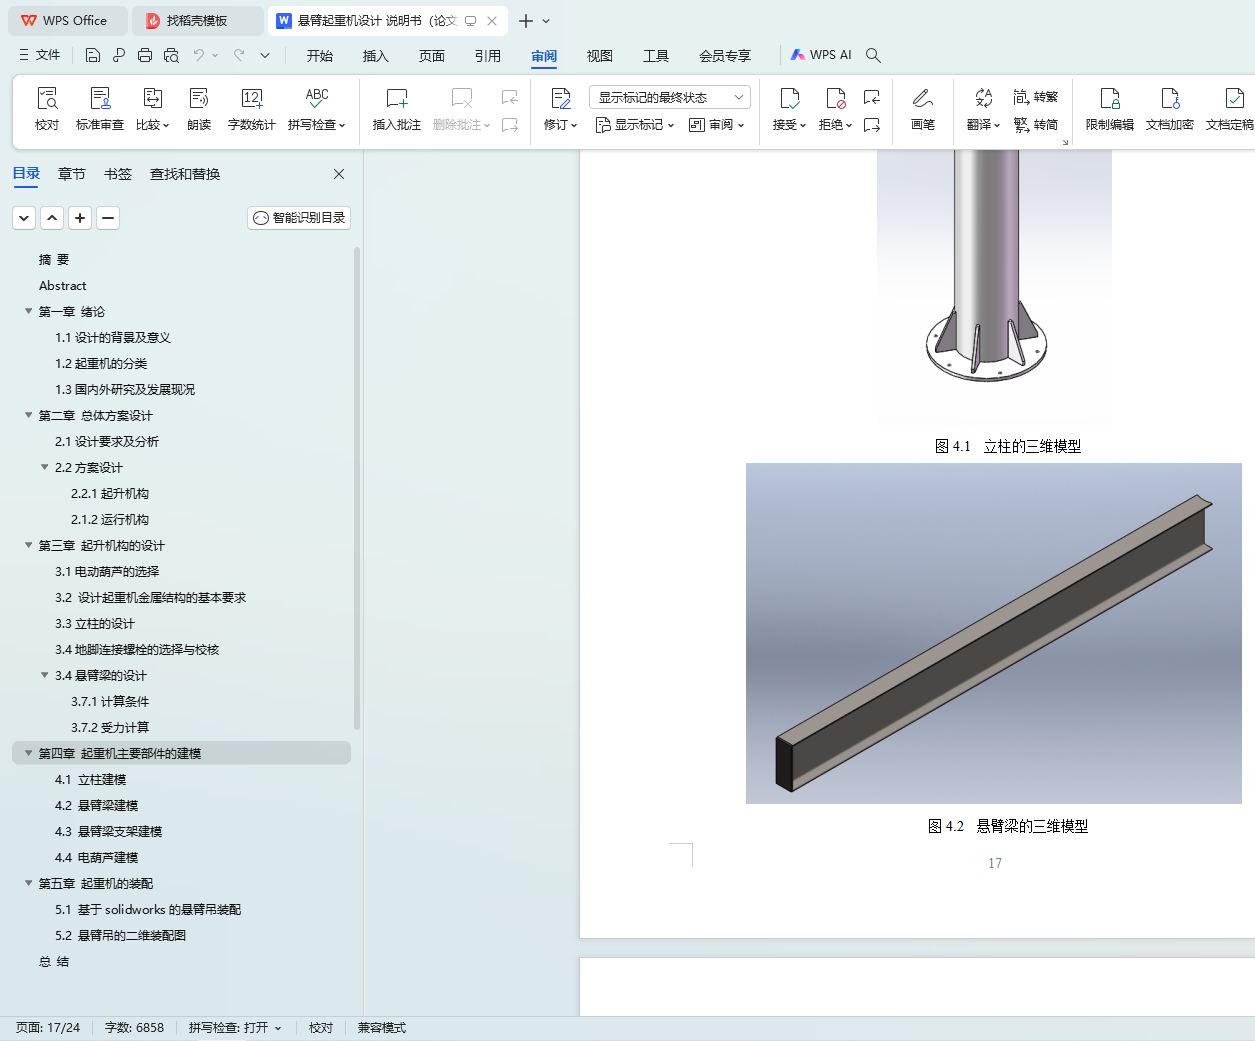Collapse the 第三章 起升机构的设计 node
Viewport: 1255px width, 1041px height.
click(x=28, y=545)
